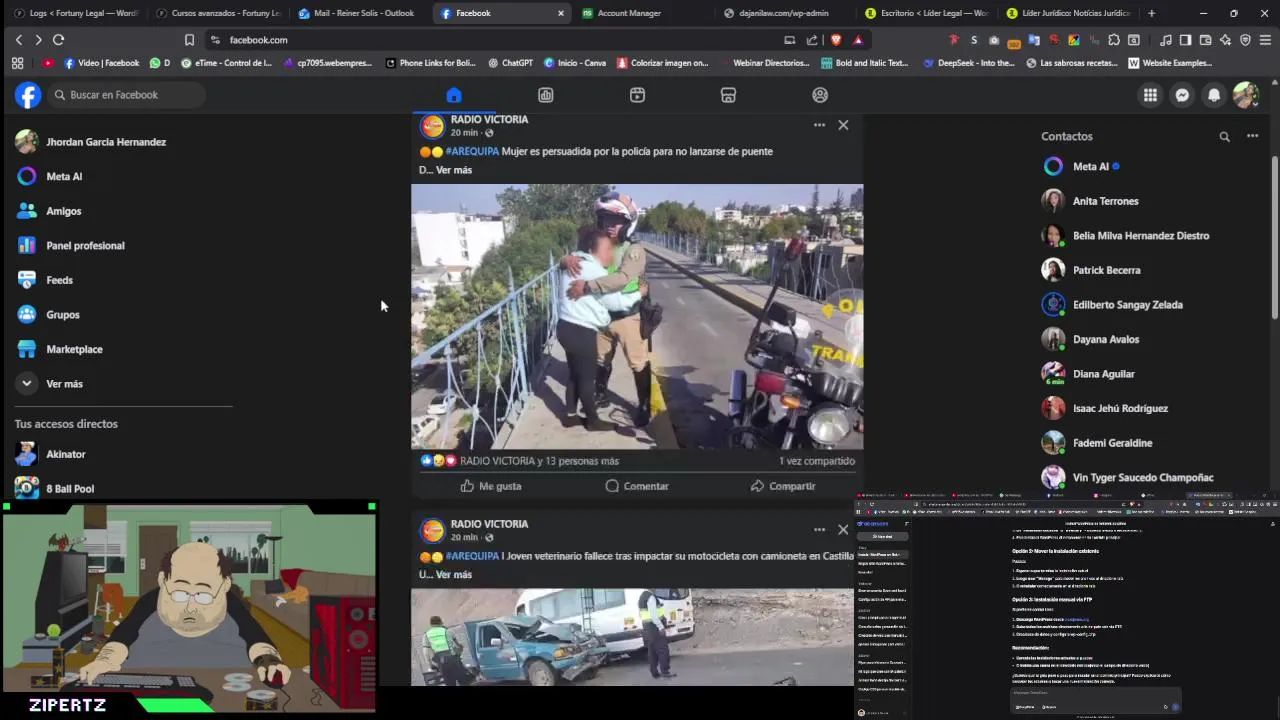Search contacts with the magnifier icon
Screen dimensions: 1280x720
pyautogui.click(x=1224, y=136)
